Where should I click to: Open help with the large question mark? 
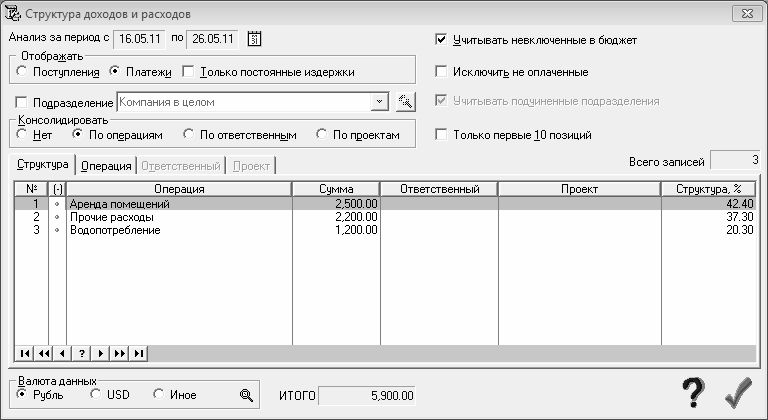(x=693, y=392)
